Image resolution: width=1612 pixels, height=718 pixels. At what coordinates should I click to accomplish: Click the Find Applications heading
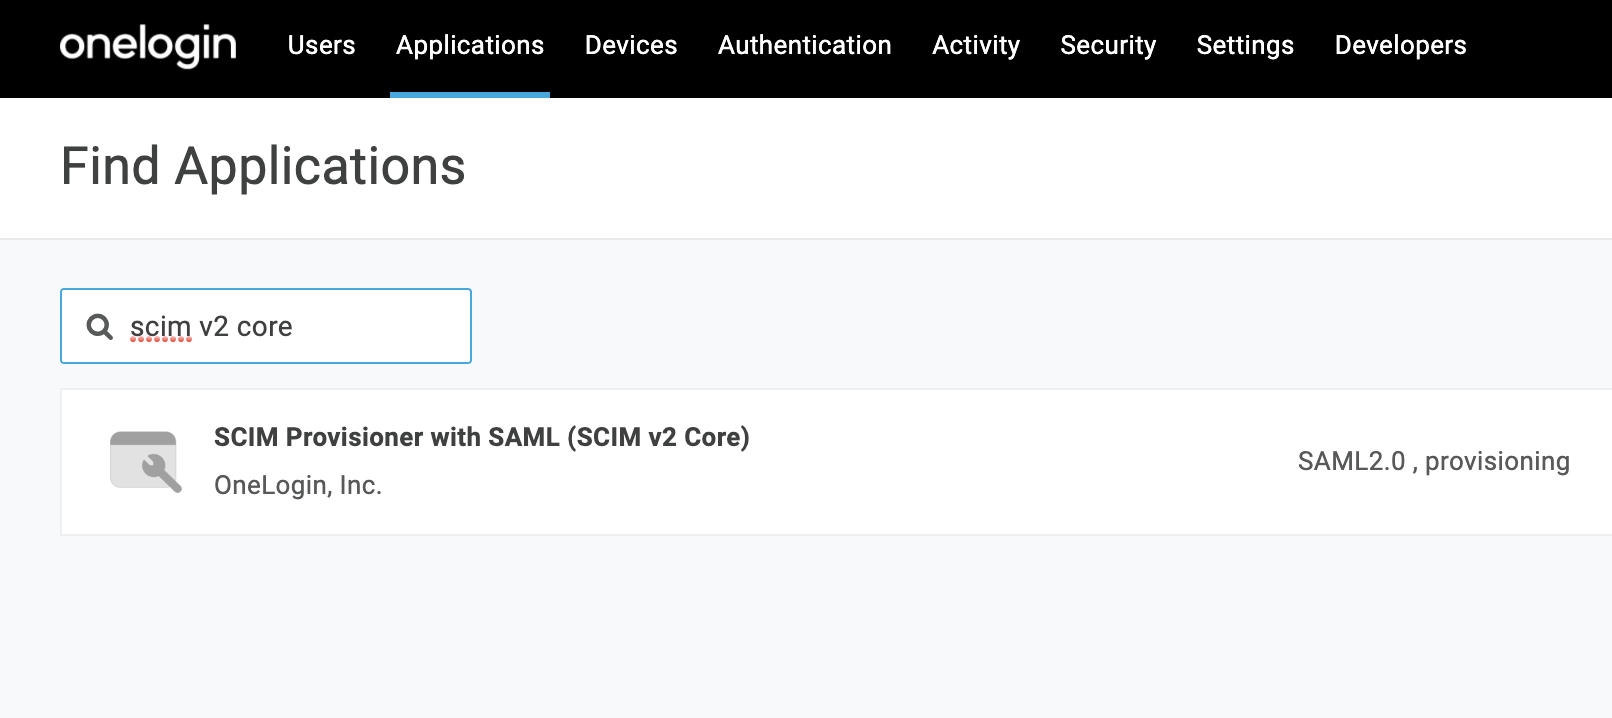point(263,166)
